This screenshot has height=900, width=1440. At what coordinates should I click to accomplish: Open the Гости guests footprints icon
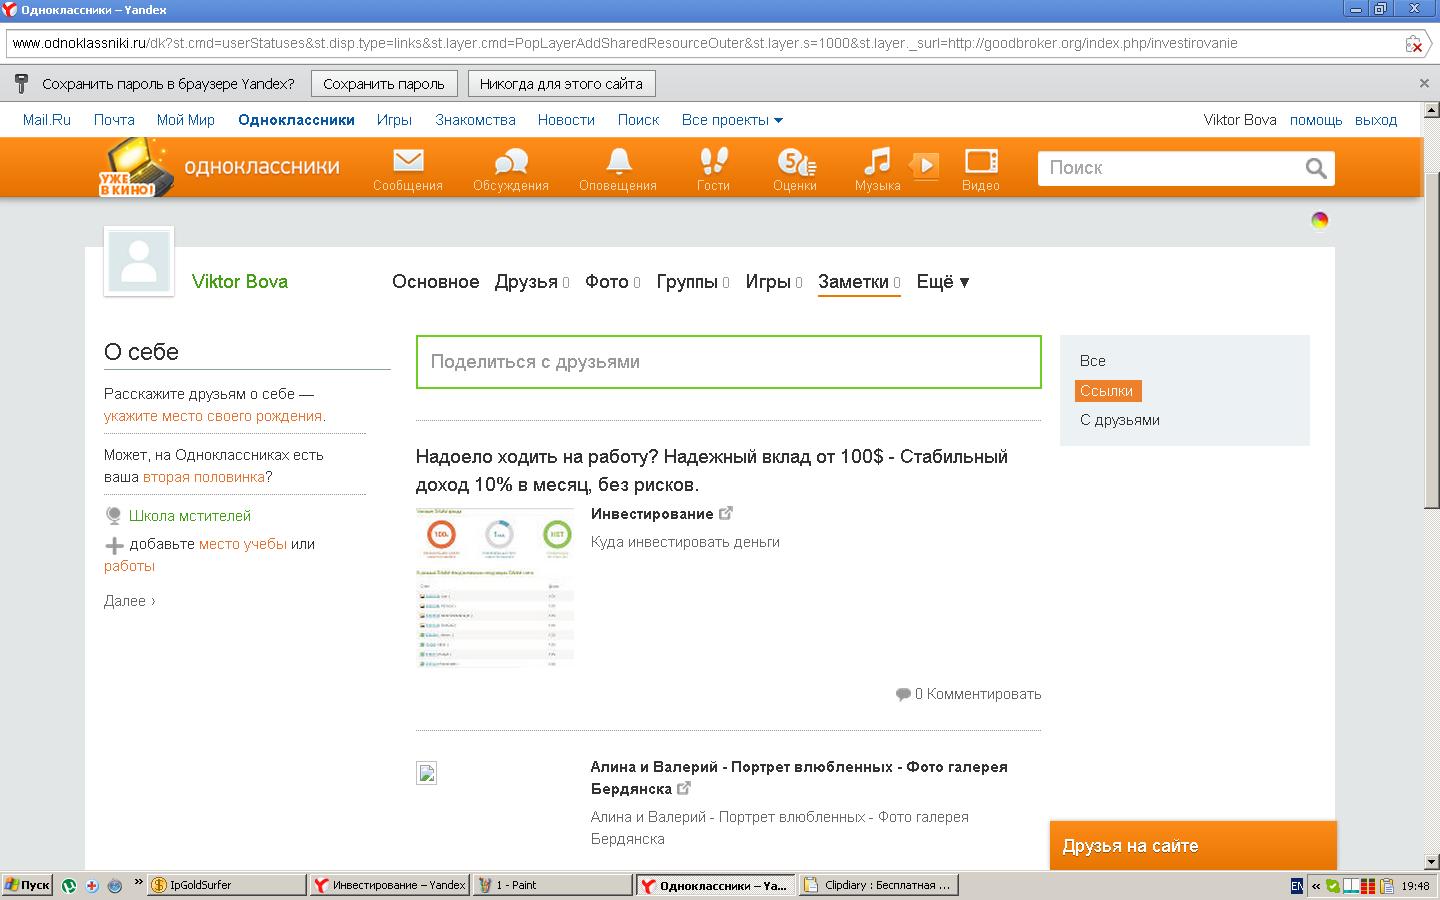pos(713,168)
